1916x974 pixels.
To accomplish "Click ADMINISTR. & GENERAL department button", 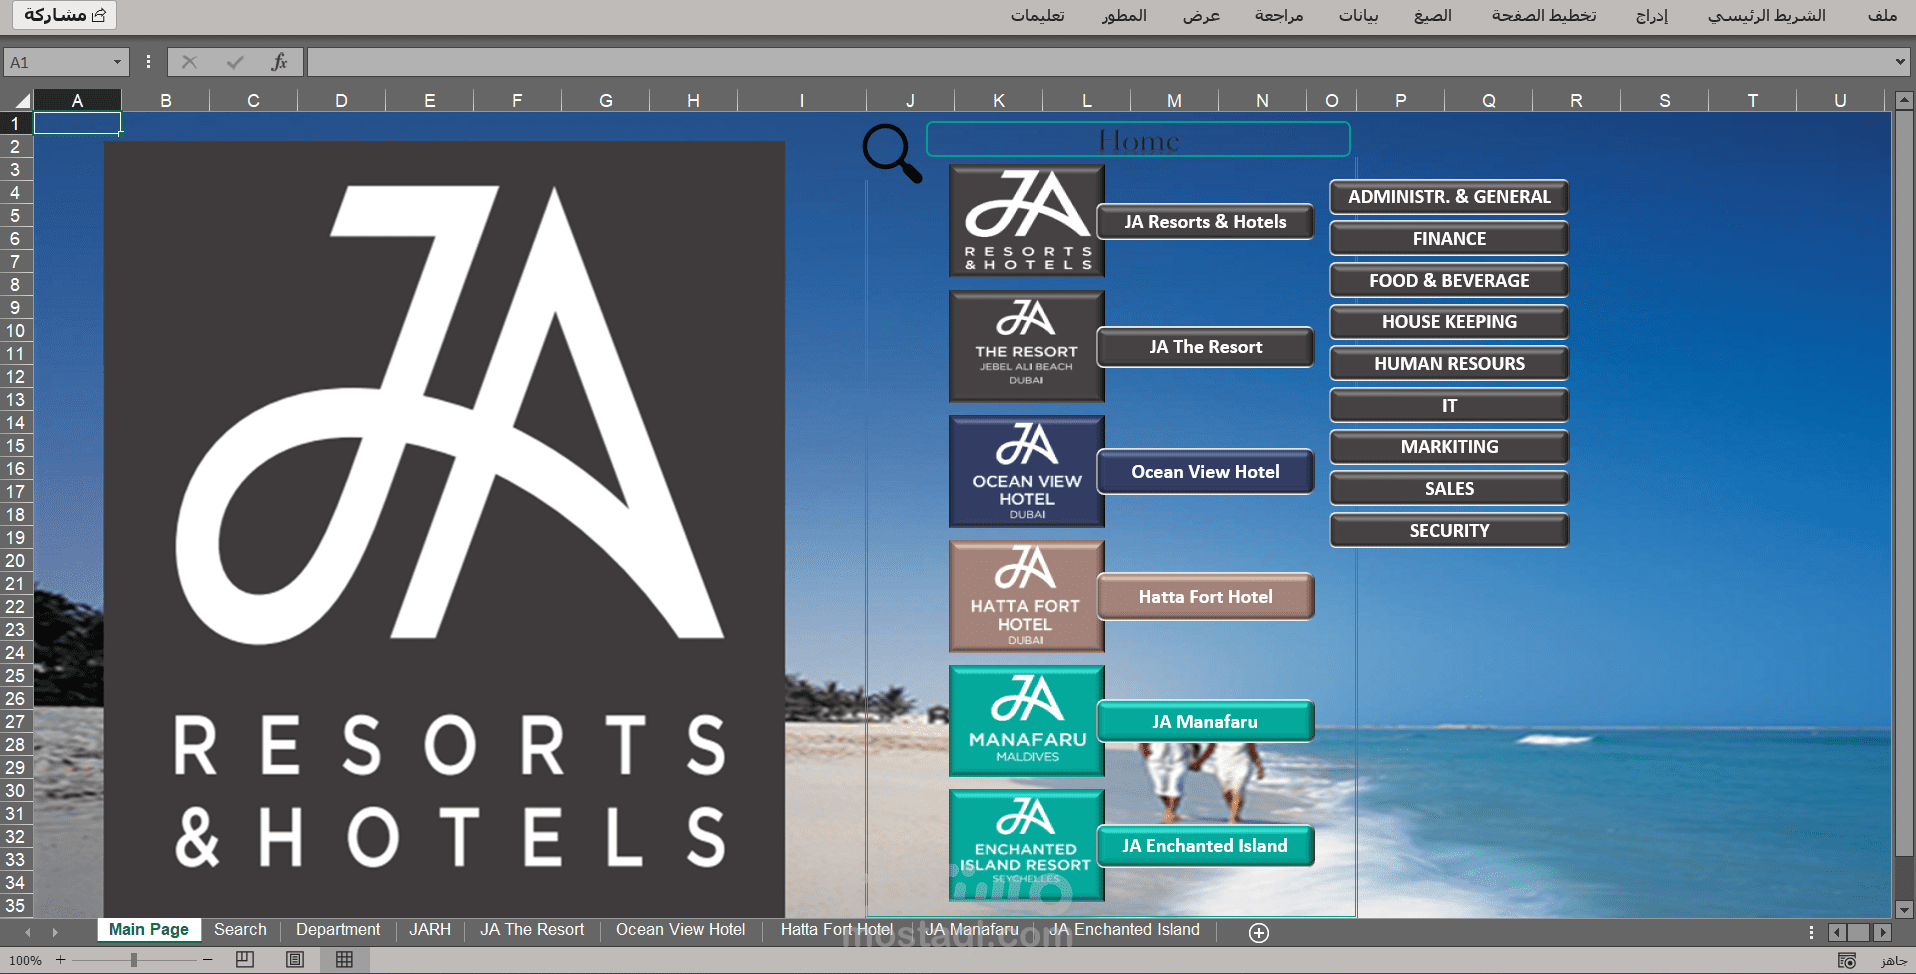I will pos(1449,197).
